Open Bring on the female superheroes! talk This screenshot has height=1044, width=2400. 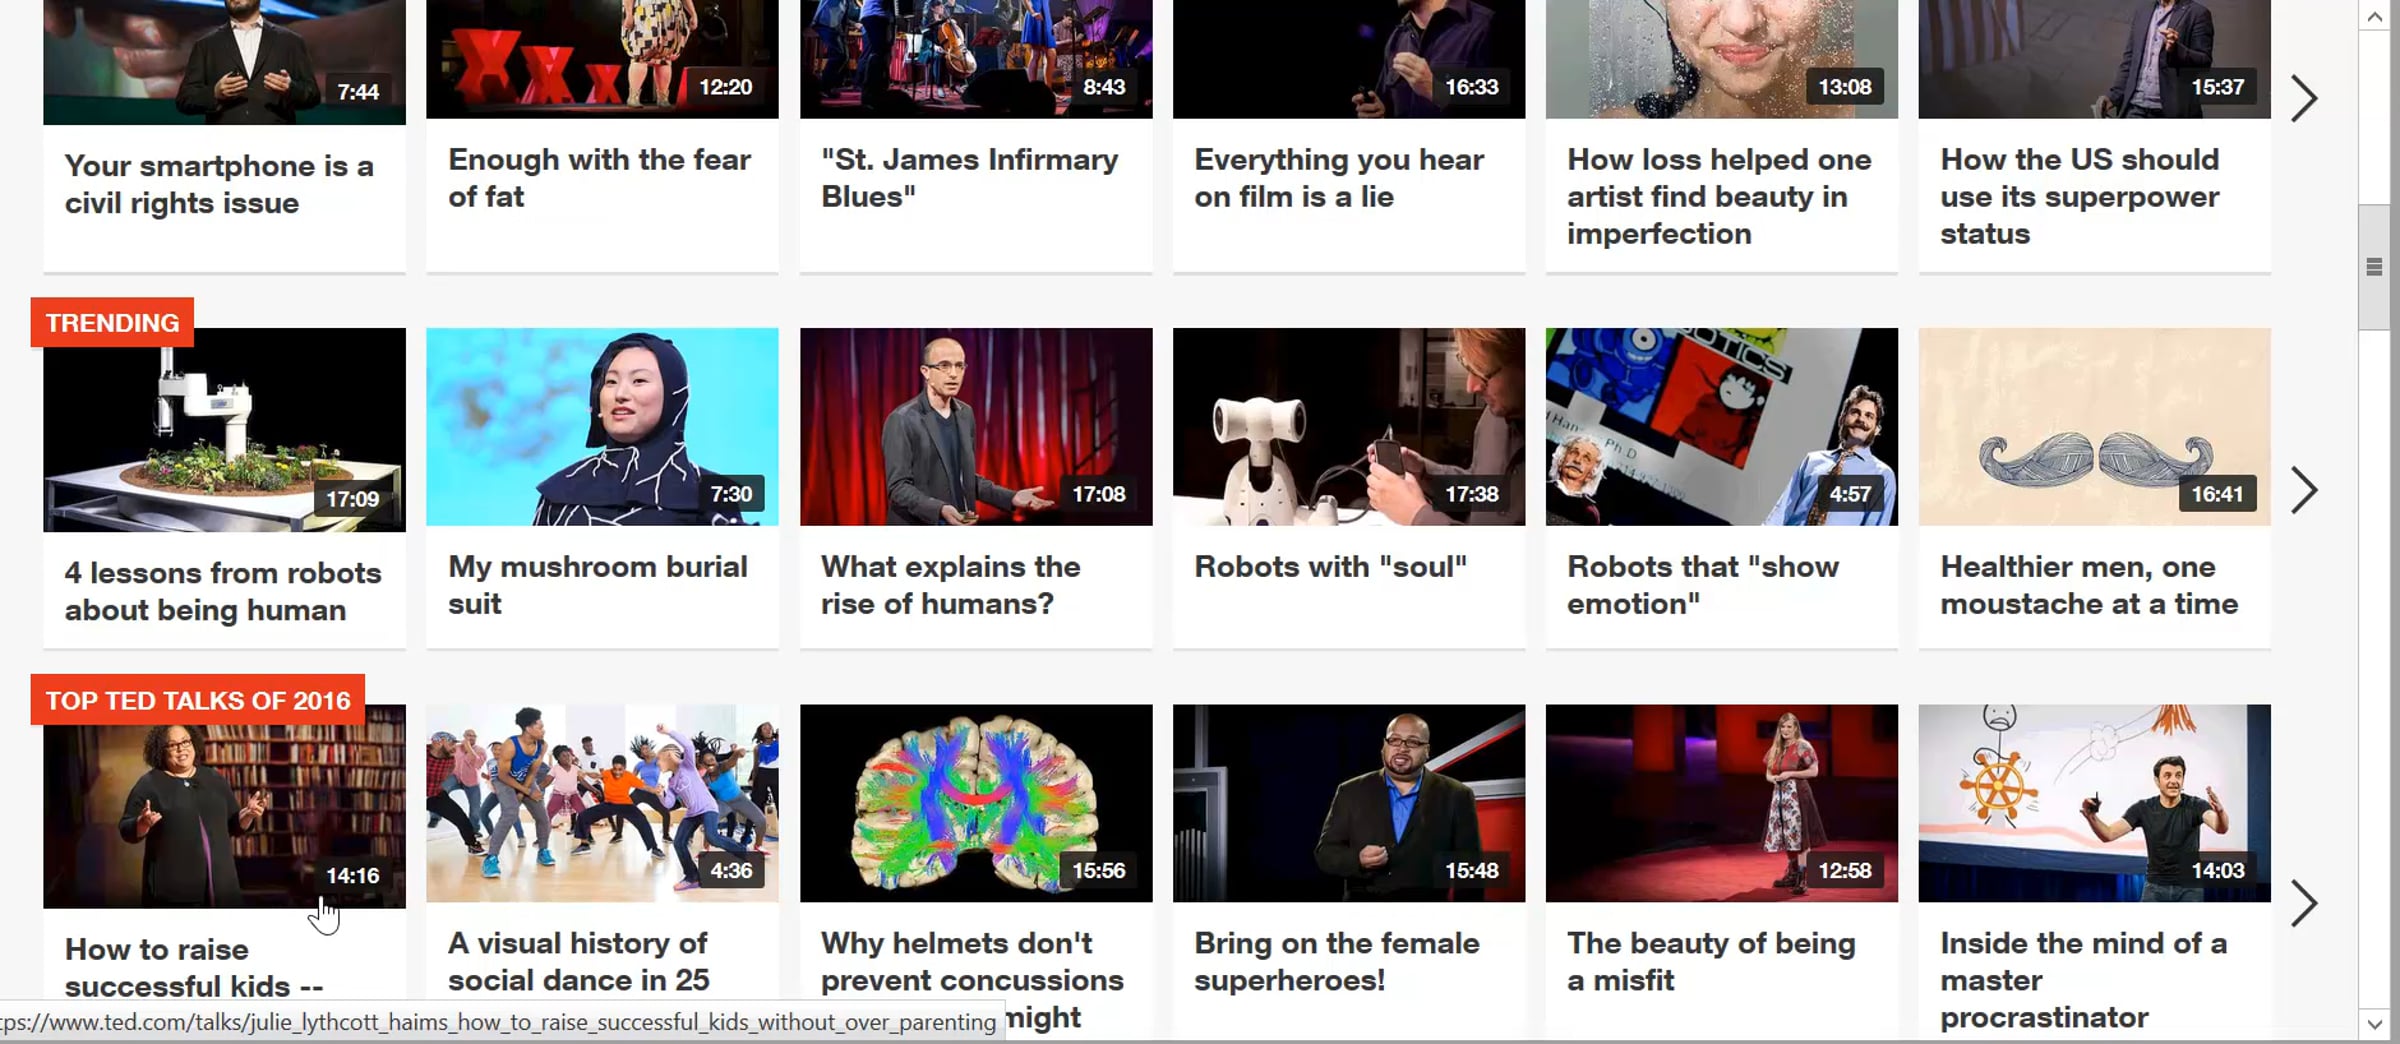click(x=1336, y=961)
